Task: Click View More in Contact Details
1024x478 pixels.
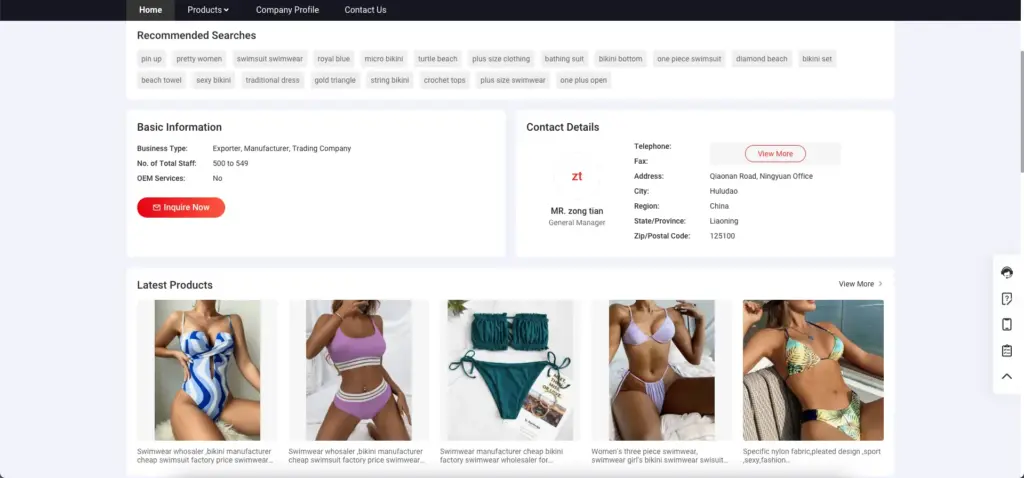Action: tap(775, 153)
